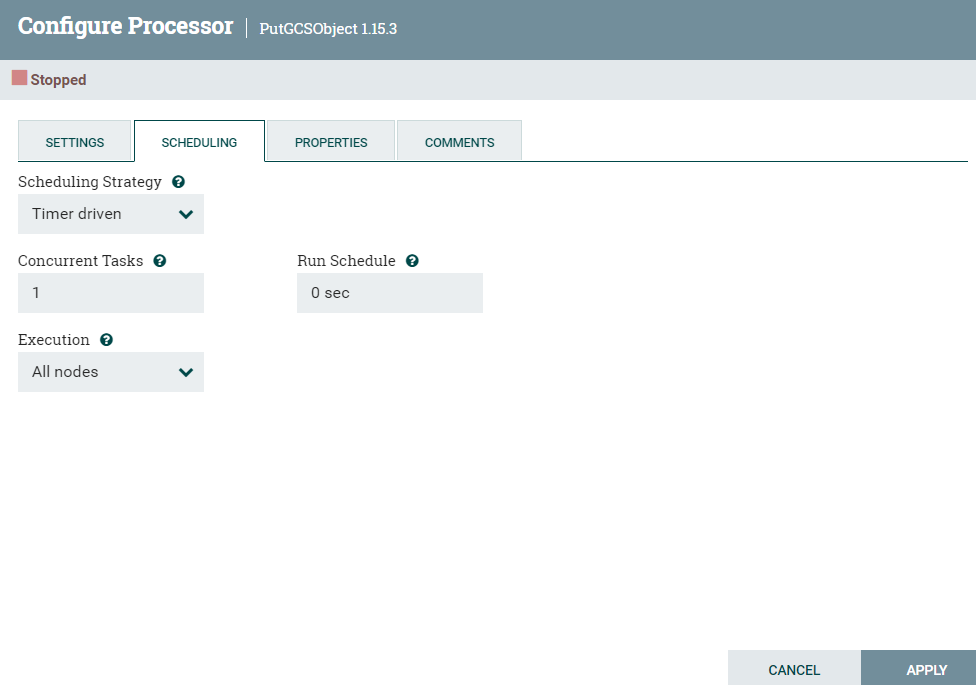The height and width of the screenshot is (685, 976).
Task: Edit the Run Schedule 0 sec field
Action: (x=390, y=293)
